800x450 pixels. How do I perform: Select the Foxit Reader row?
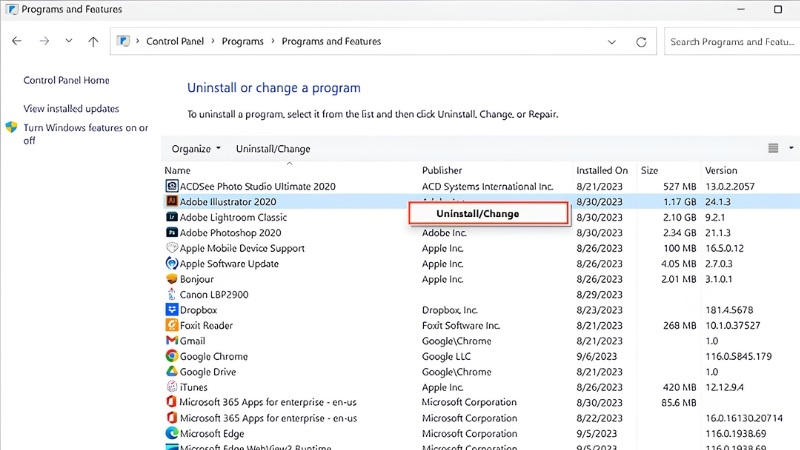point(481,325)
